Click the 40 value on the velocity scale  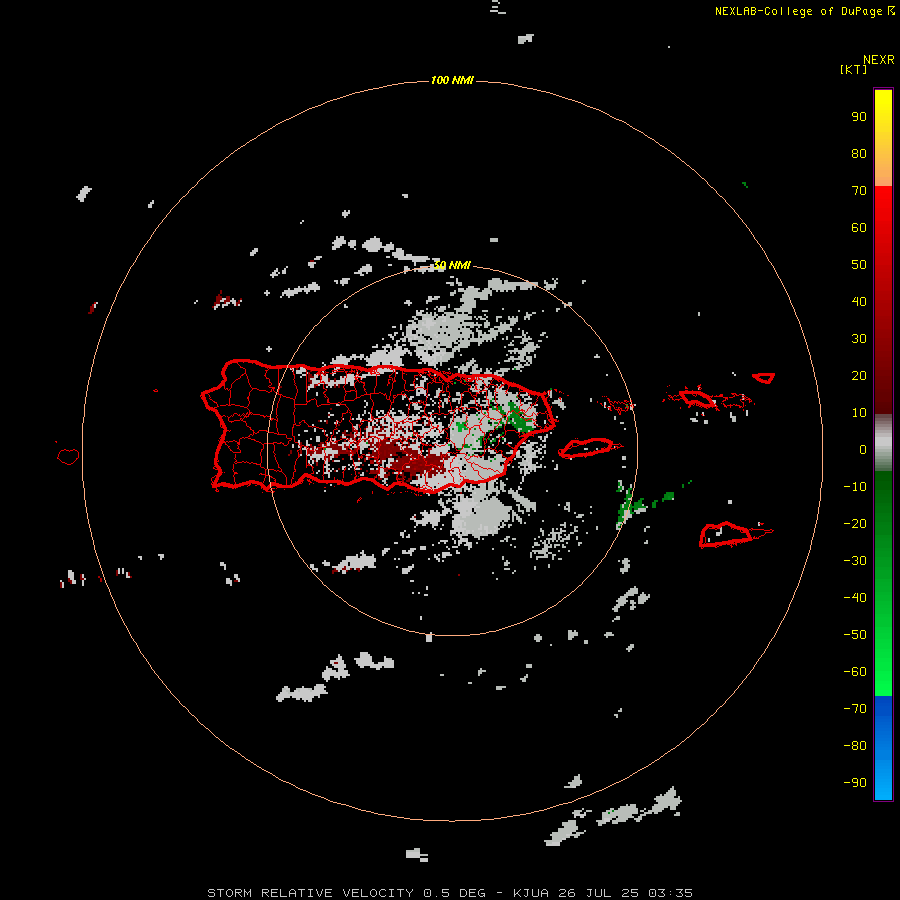coord(859,302)
